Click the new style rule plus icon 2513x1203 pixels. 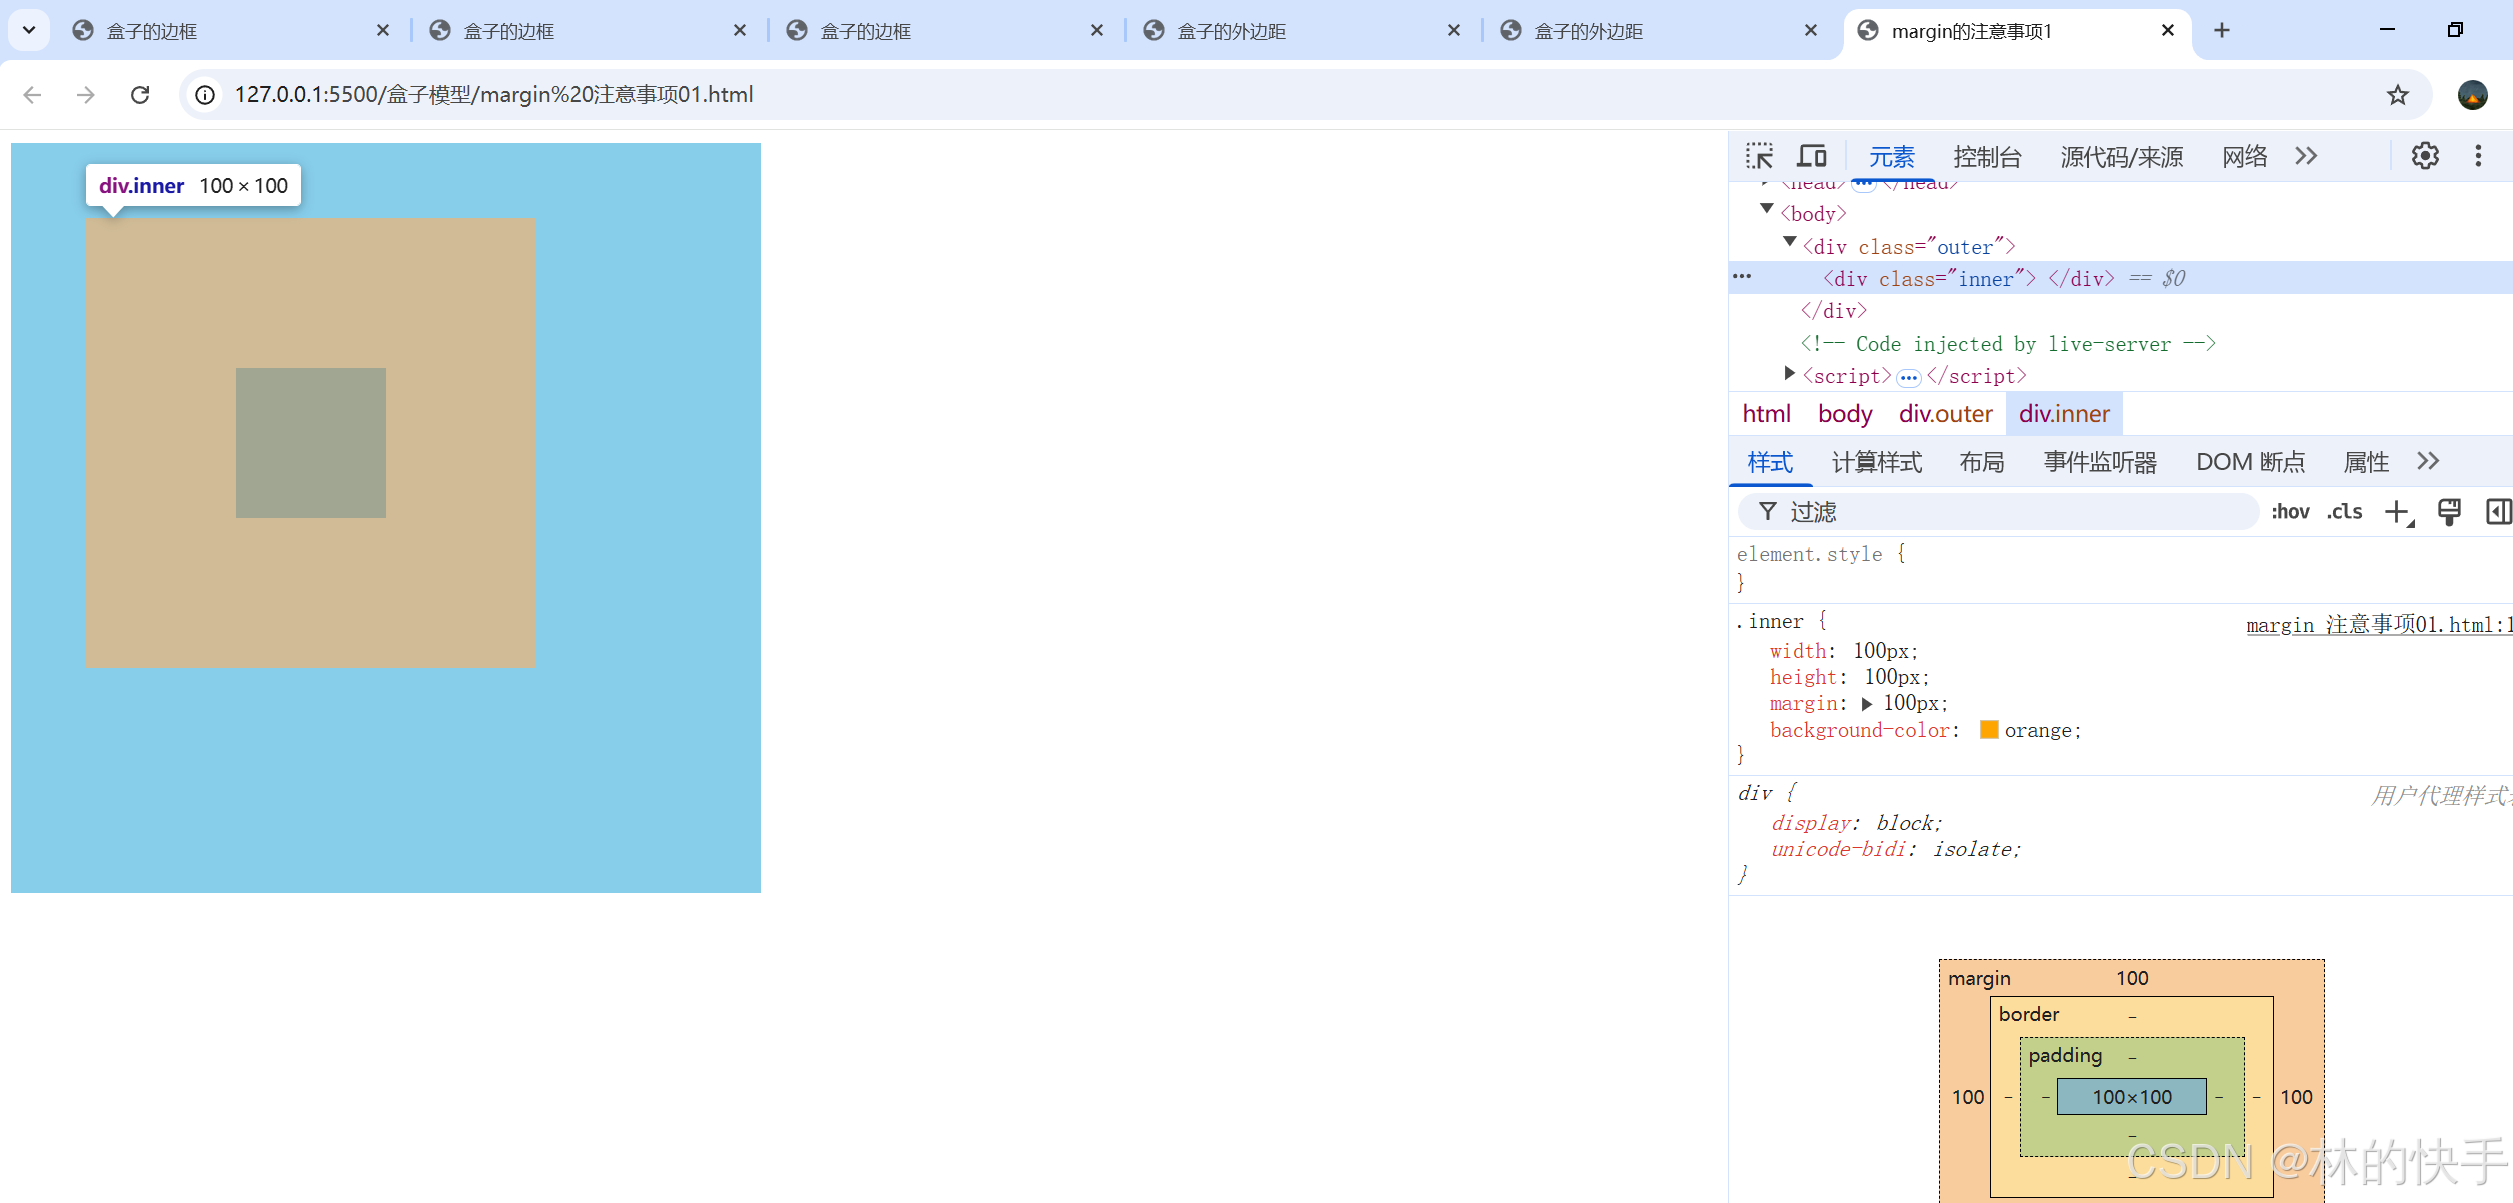(x=2397, y=512)
